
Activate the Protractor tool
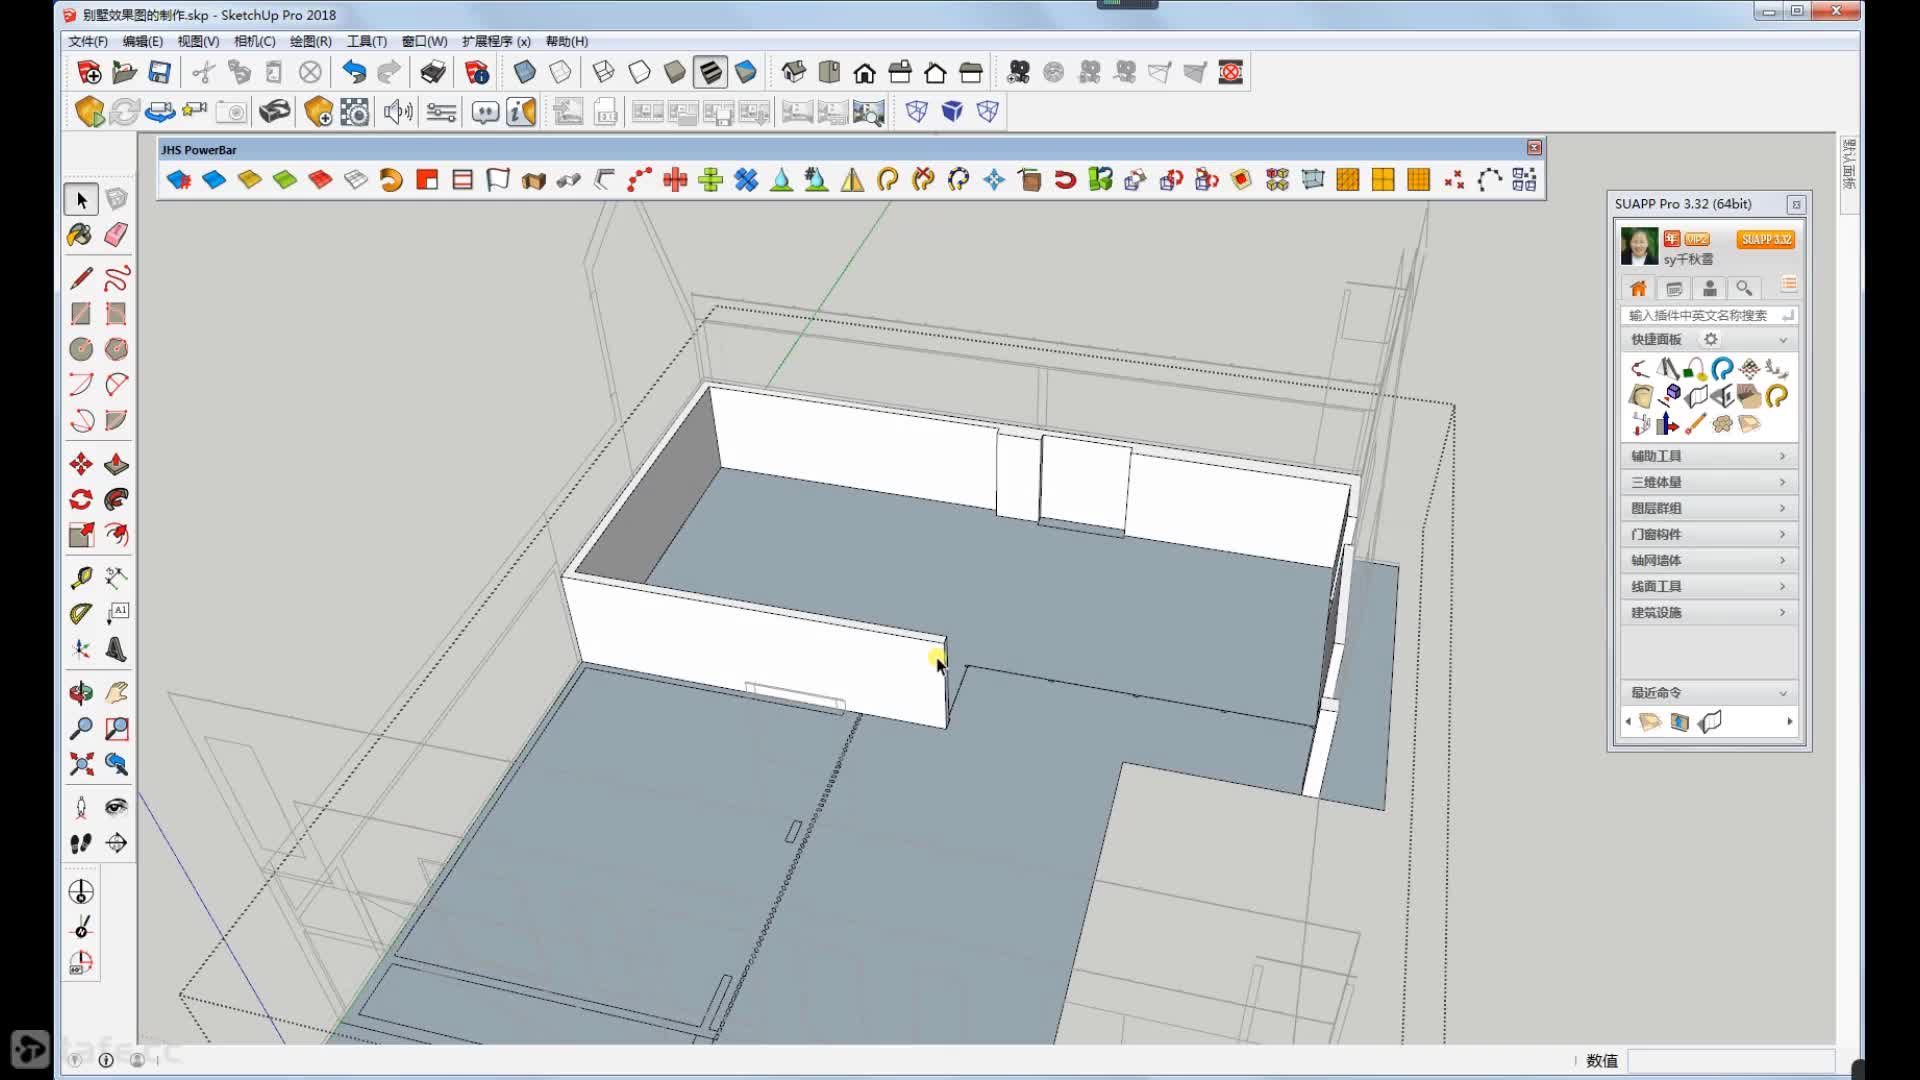(x=81, y=613)
